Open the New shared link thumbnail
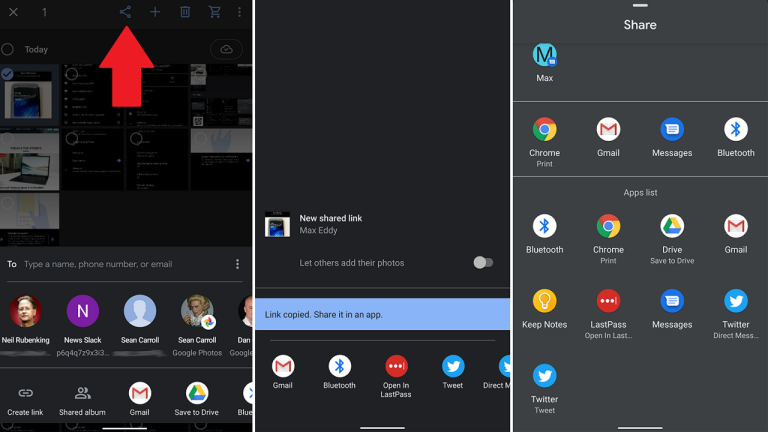The width and height of the screenshot is (768, 432). pyautogui.click(x=277, y=224)
